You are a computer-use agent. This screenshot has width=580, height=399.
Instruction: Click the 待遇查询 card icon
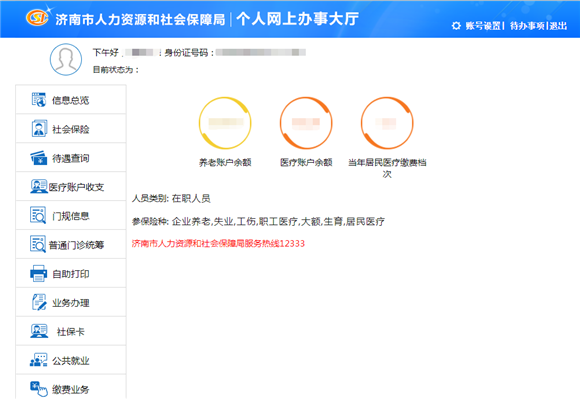point(39,158)
